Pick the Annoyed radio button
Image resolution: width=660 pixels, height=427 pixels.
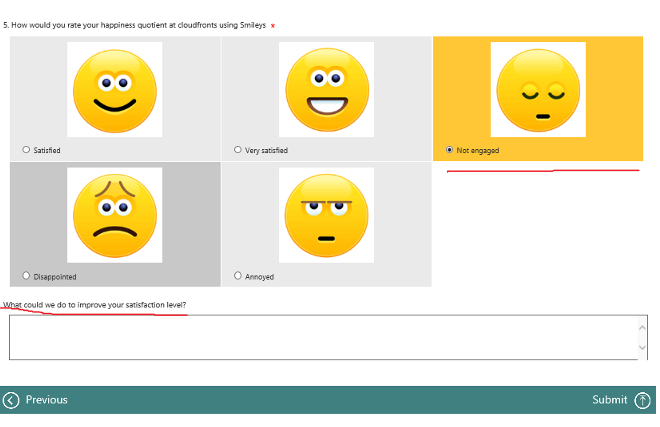tap(238, 276)
